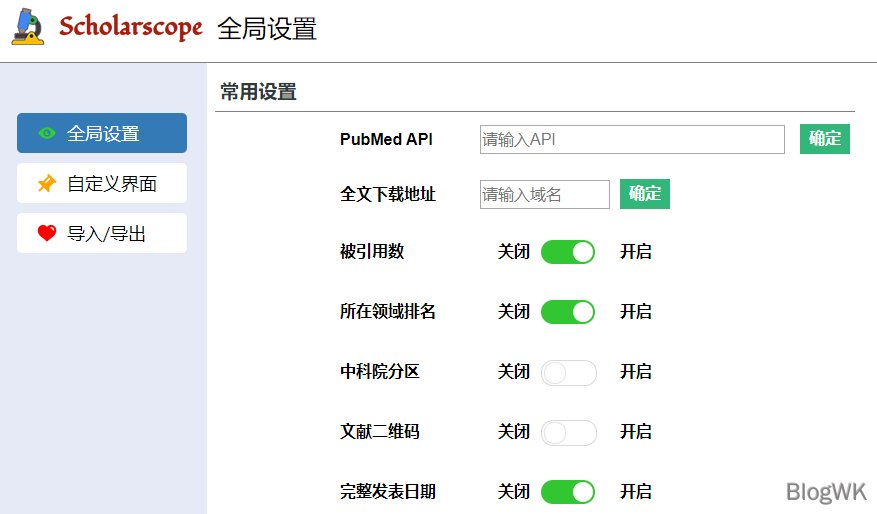The image size is (877, 514).
Task: Enable the 文献二维码 switch
Action: click(x=568, y=432)
